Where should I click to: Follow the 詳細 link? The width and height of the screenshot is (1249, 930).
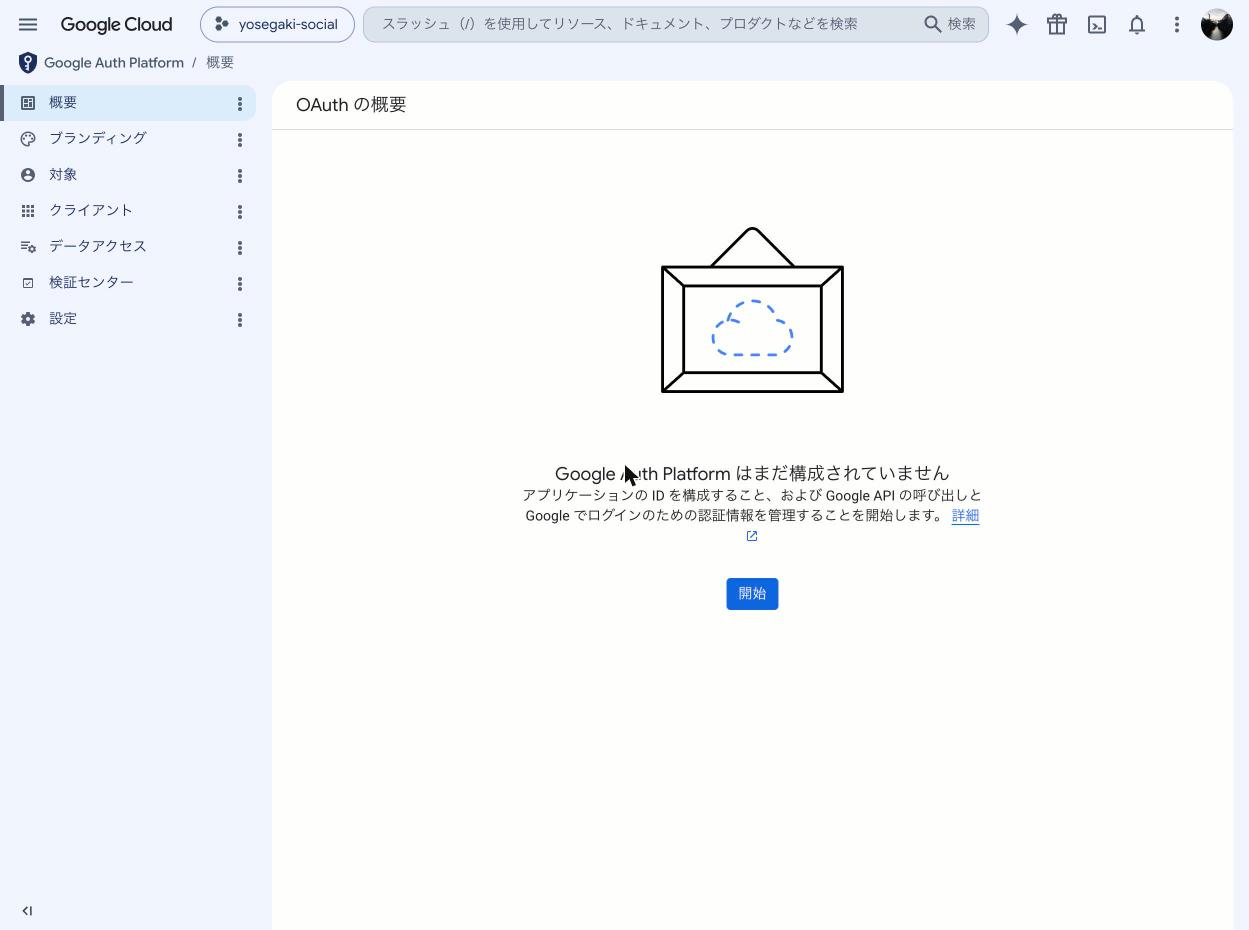pos(965,516)
